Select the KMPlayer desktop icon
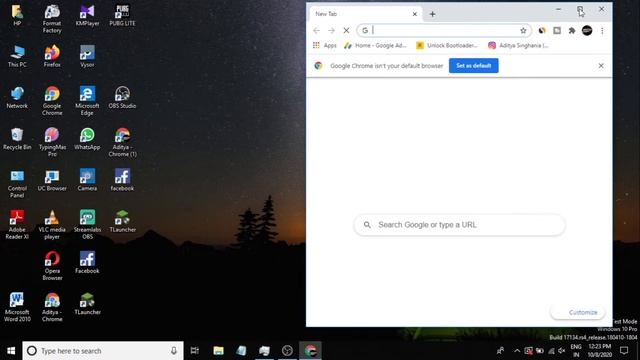 [87, 16]
